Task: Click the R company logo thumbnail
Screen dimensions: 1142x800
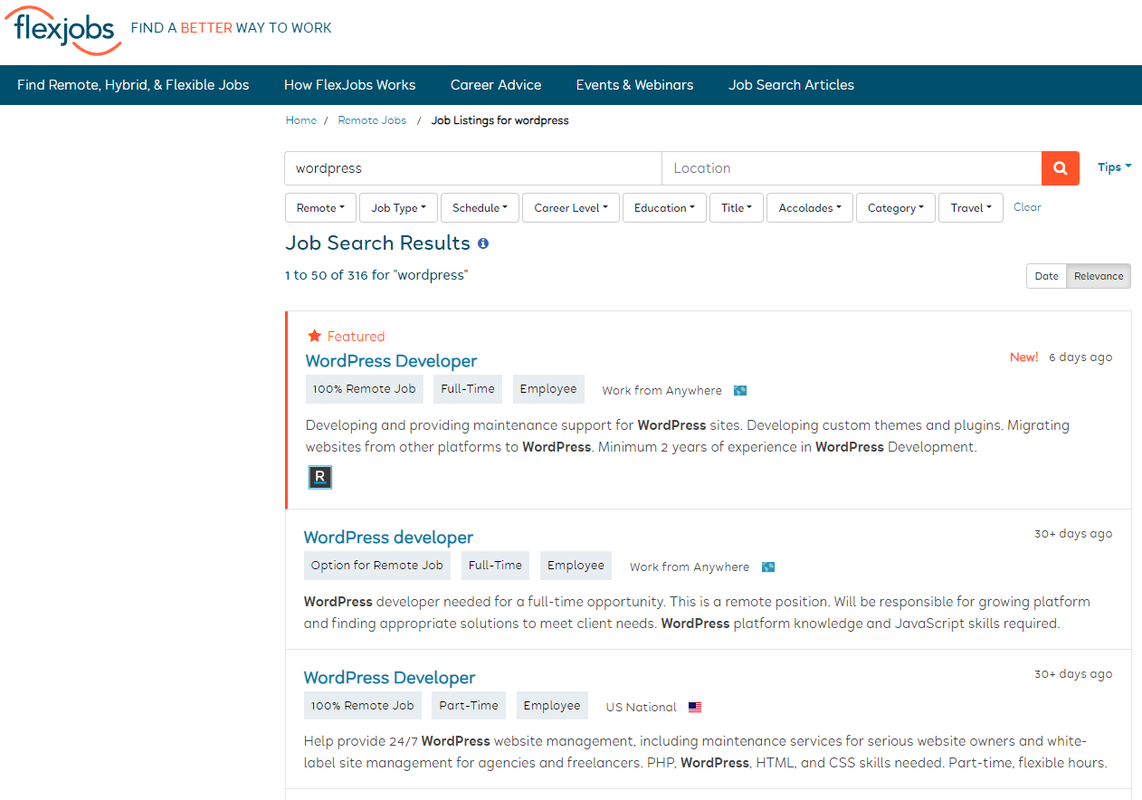Action: click(x=320, y=477)
